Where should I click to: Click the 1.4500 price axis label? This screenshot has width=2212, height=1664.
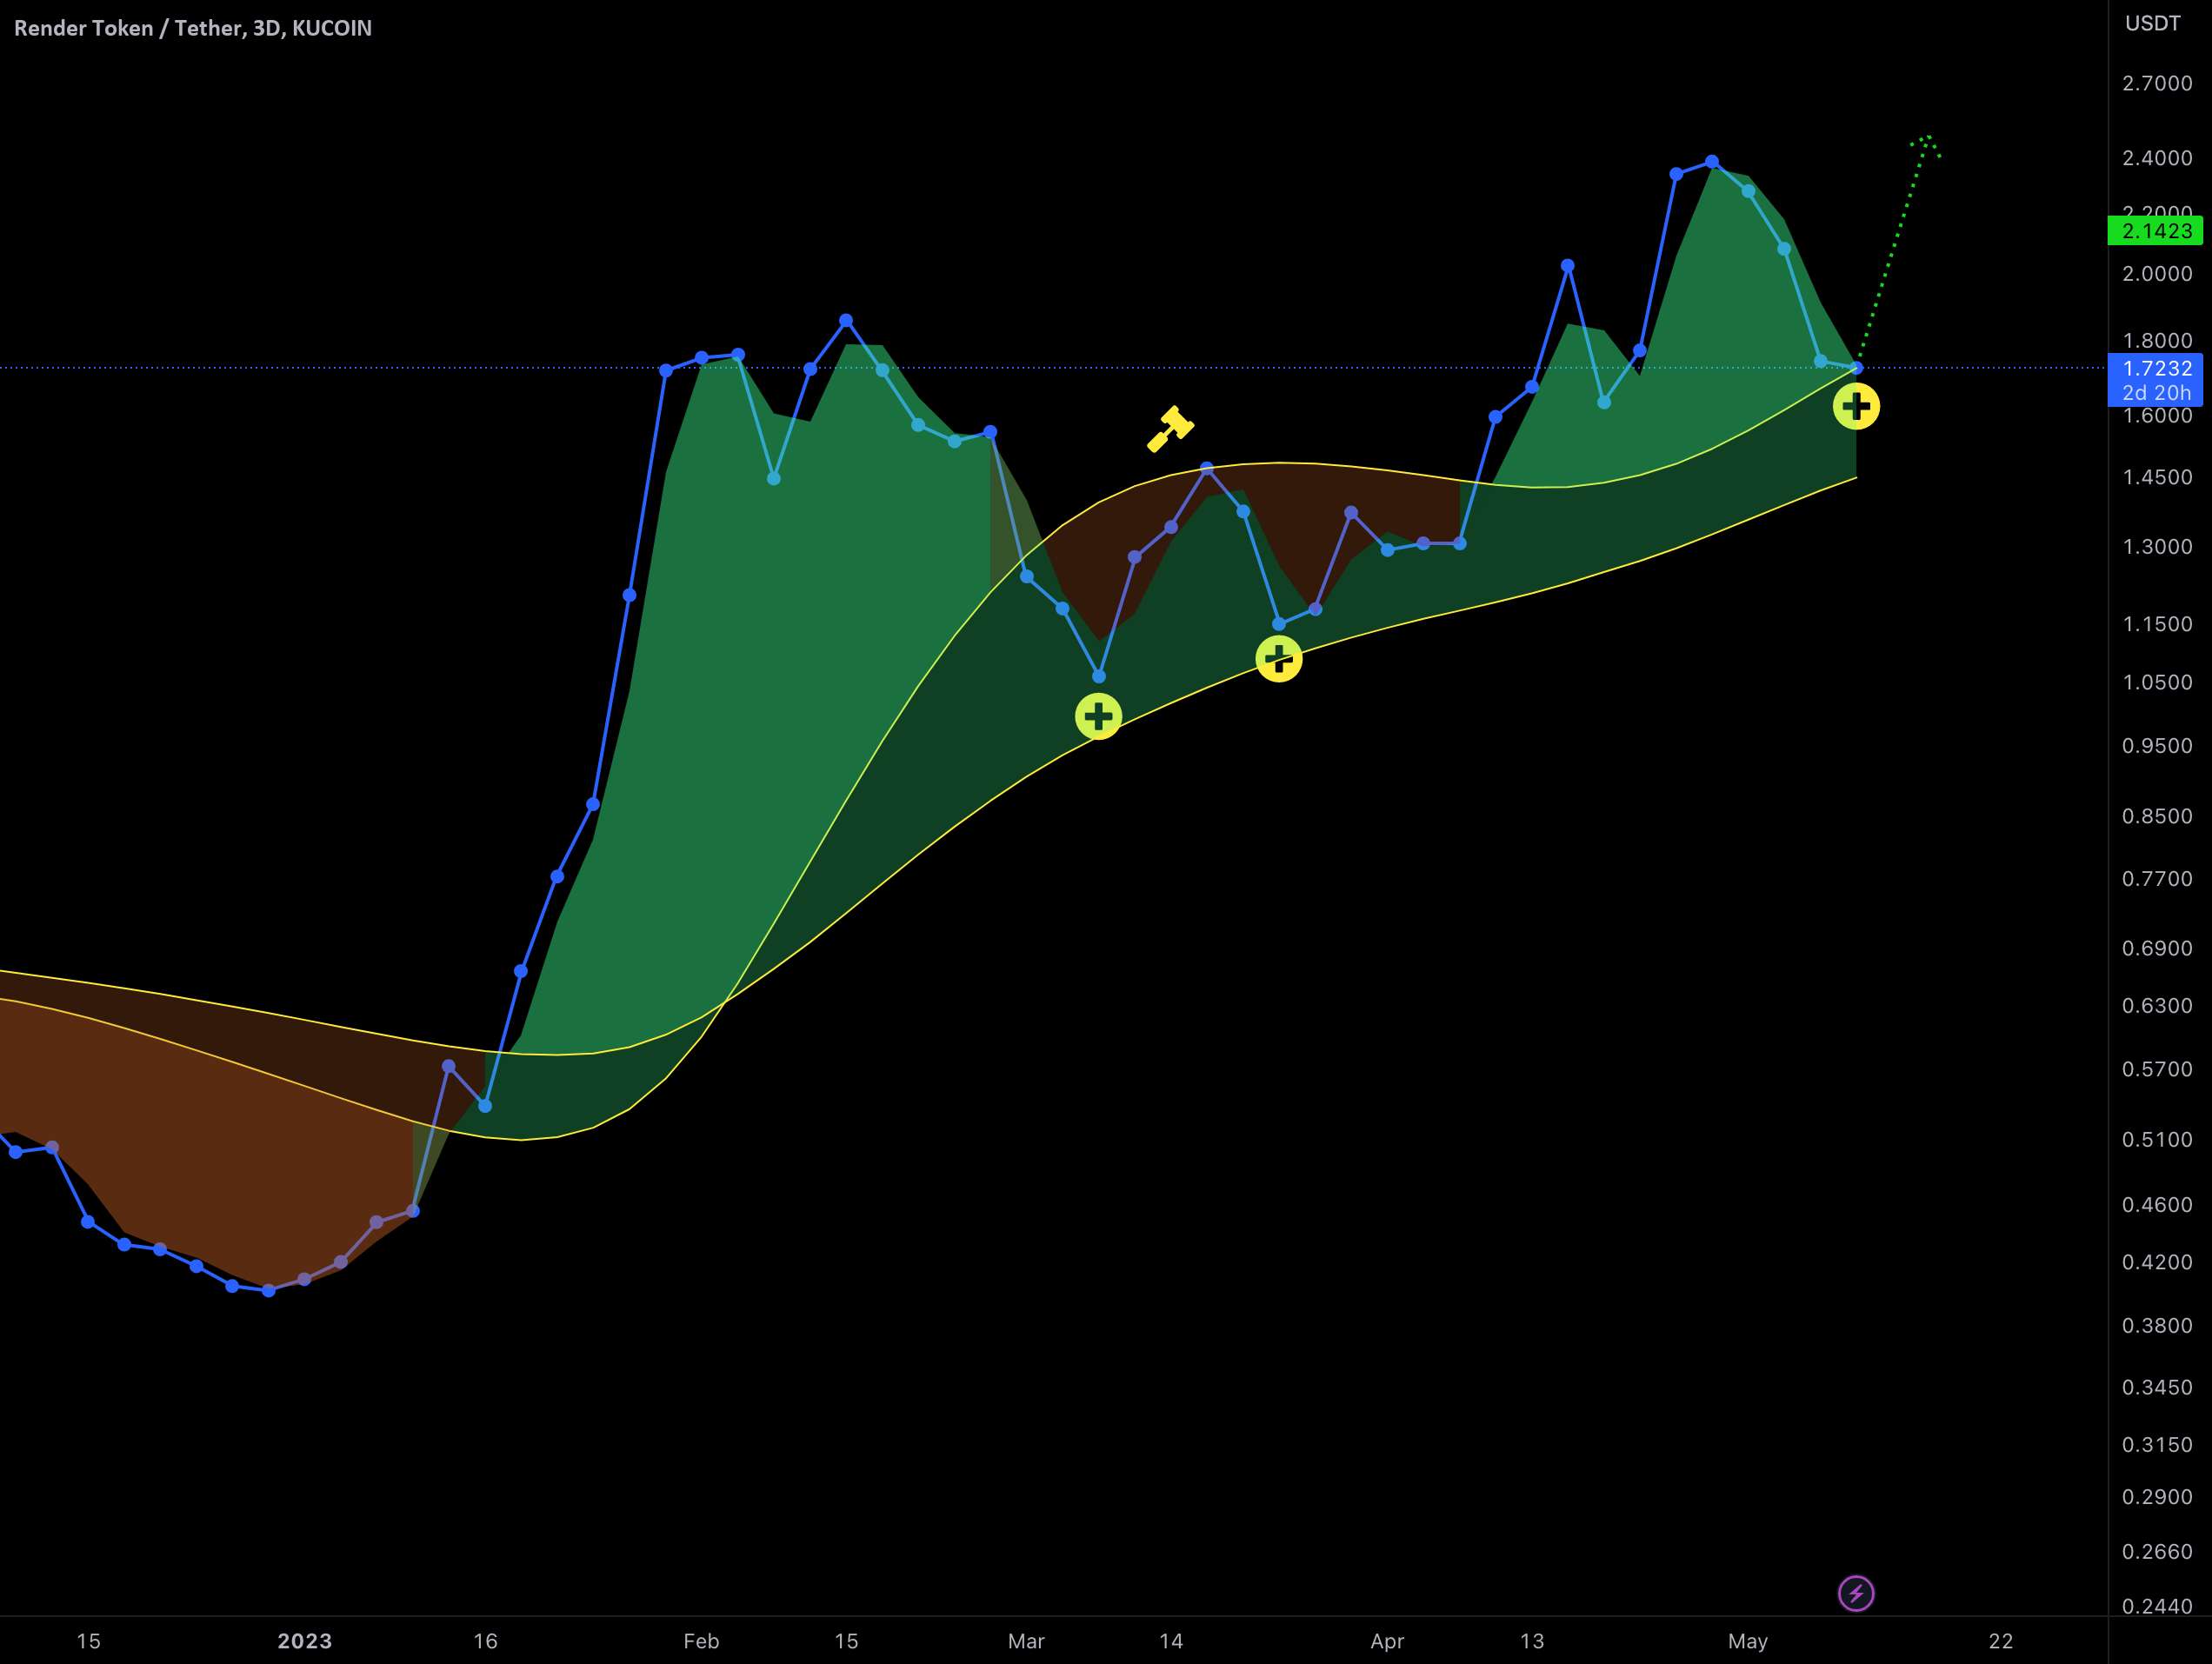click(2157, 477)
